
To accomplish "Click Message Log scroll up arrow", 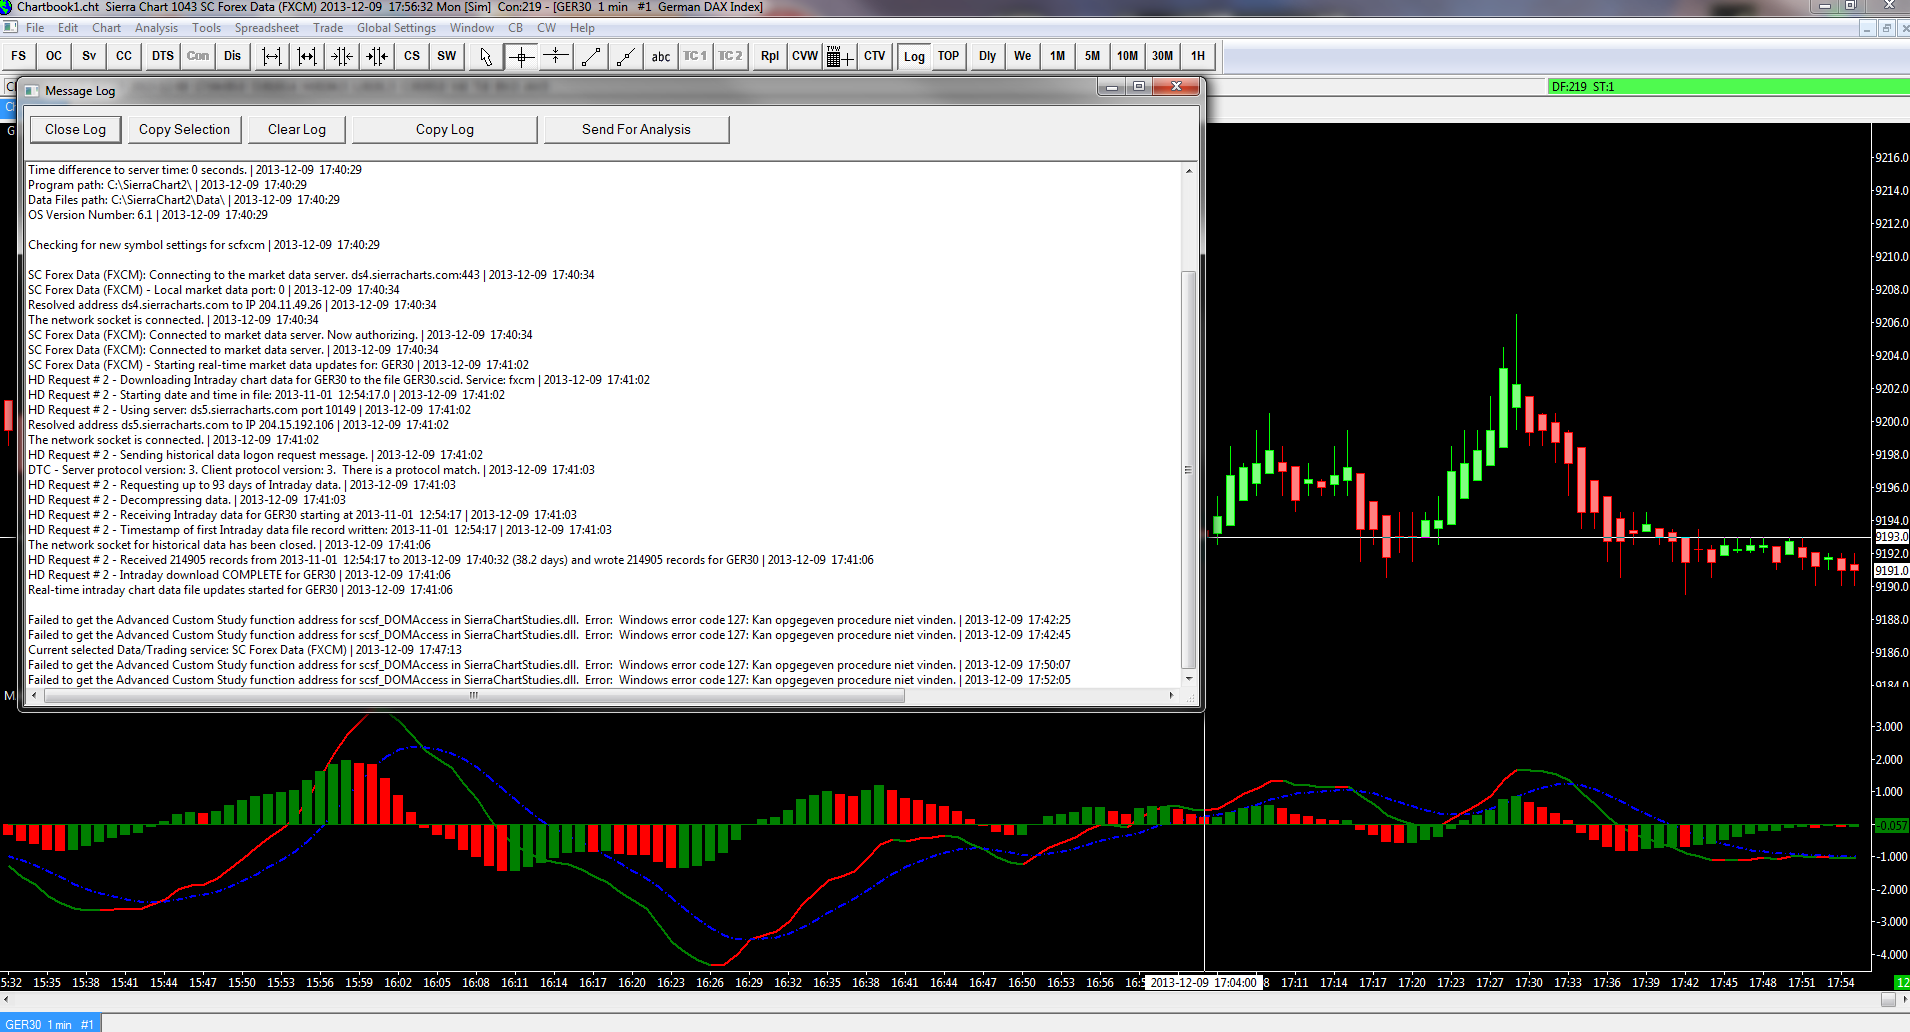I will tap(1188, 171).
